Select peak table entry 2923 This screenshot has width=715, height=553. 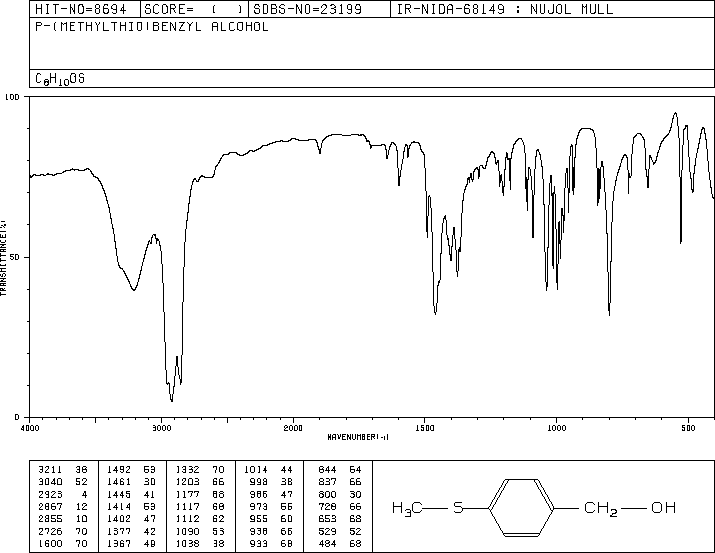50,494
